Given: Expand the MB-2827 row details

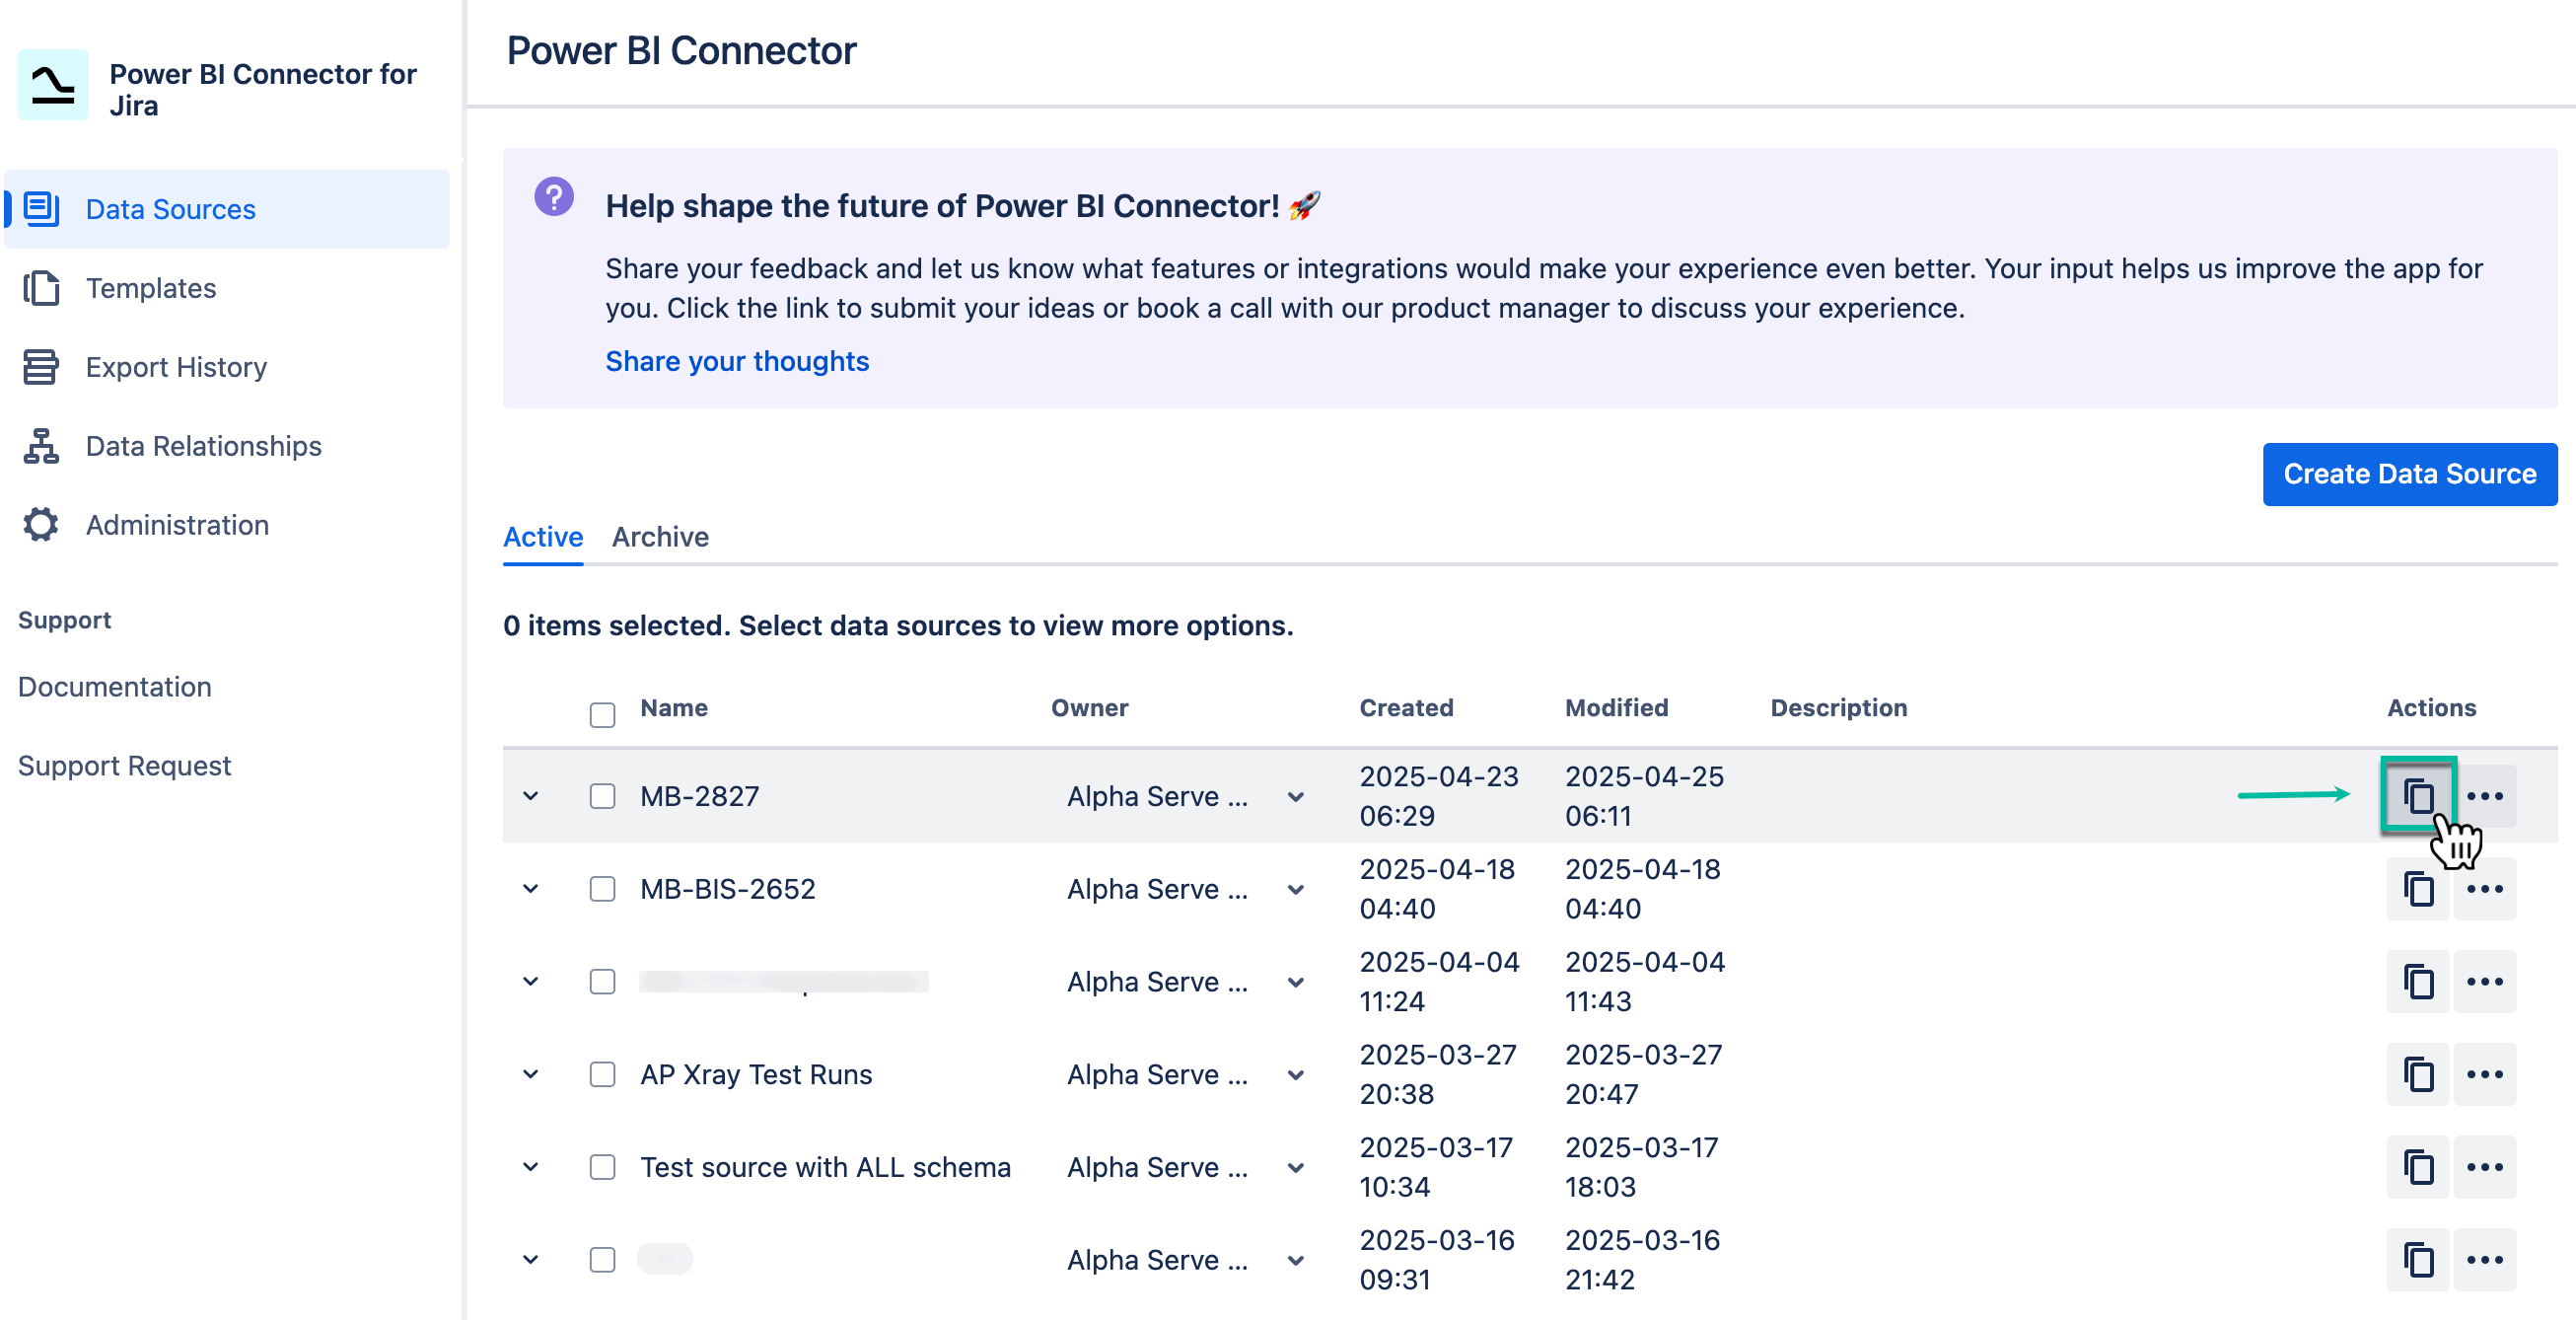Looking at the screenshot, I should pos(530,796).
